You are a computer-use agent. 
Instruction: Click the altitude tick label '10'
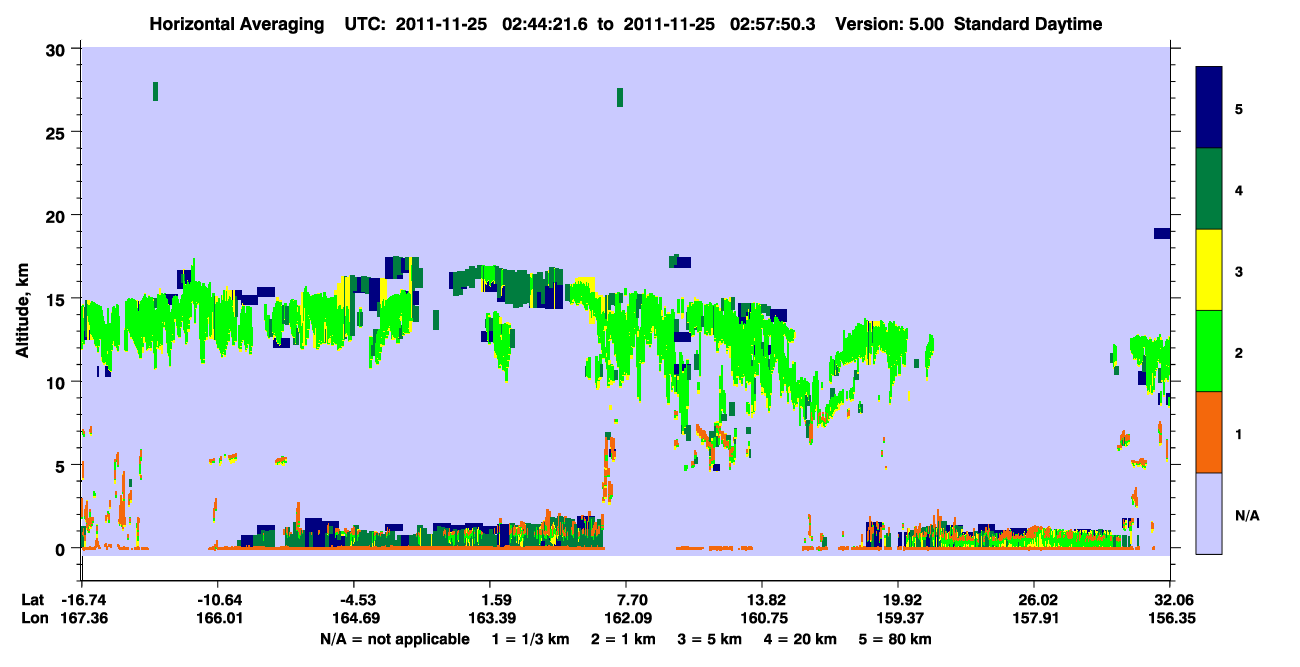click(x=58, y=382)
